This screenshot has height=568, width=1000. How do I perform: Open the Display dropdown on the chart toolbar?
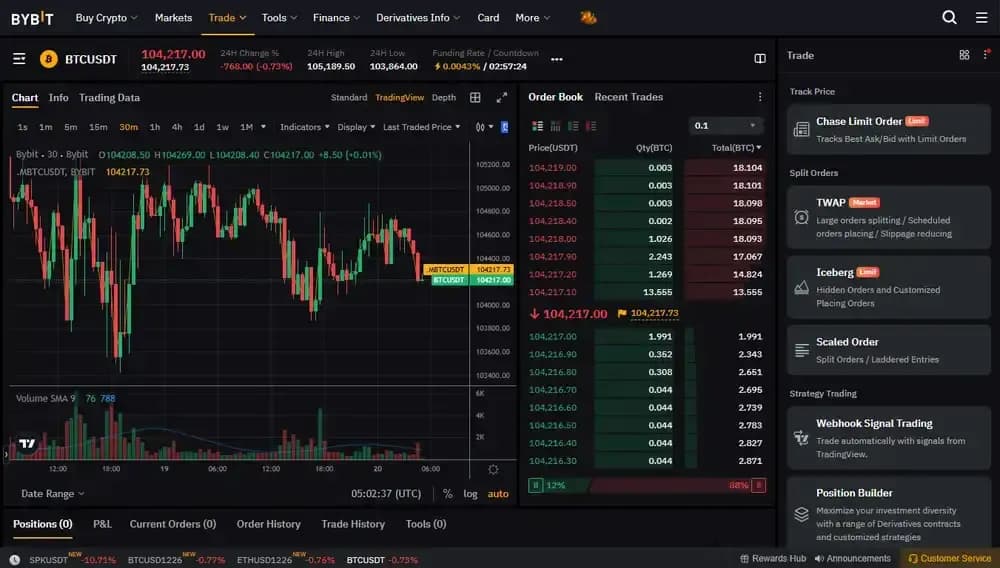[x=356, y=127]
